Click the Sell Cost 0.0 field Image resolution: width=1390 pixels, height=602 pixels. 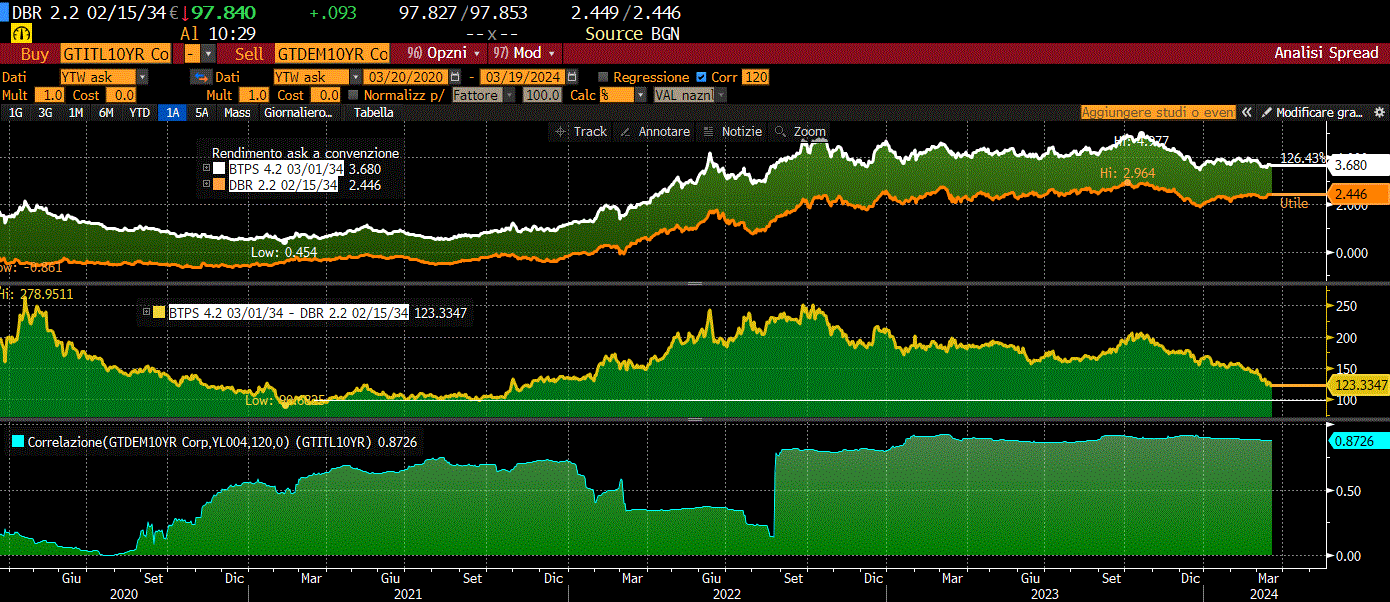[327, 95]
